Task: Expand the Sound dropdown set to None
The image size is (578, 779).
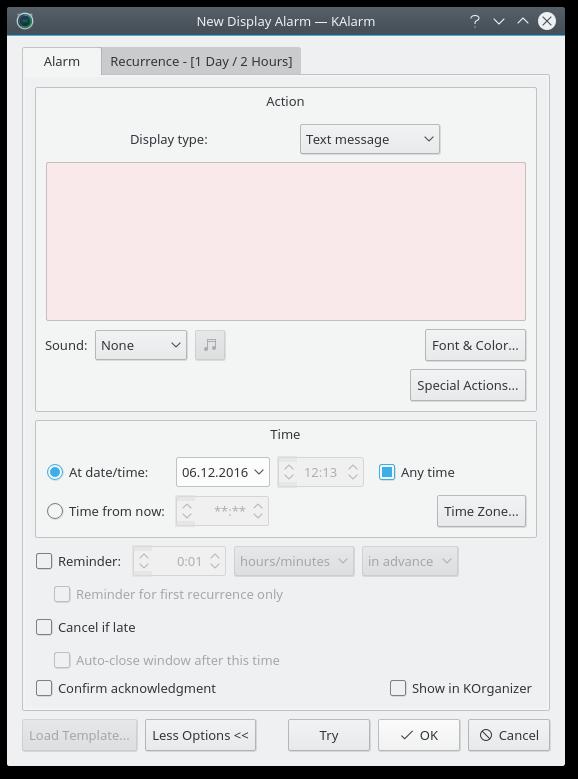Action: (x=141, y=345)
